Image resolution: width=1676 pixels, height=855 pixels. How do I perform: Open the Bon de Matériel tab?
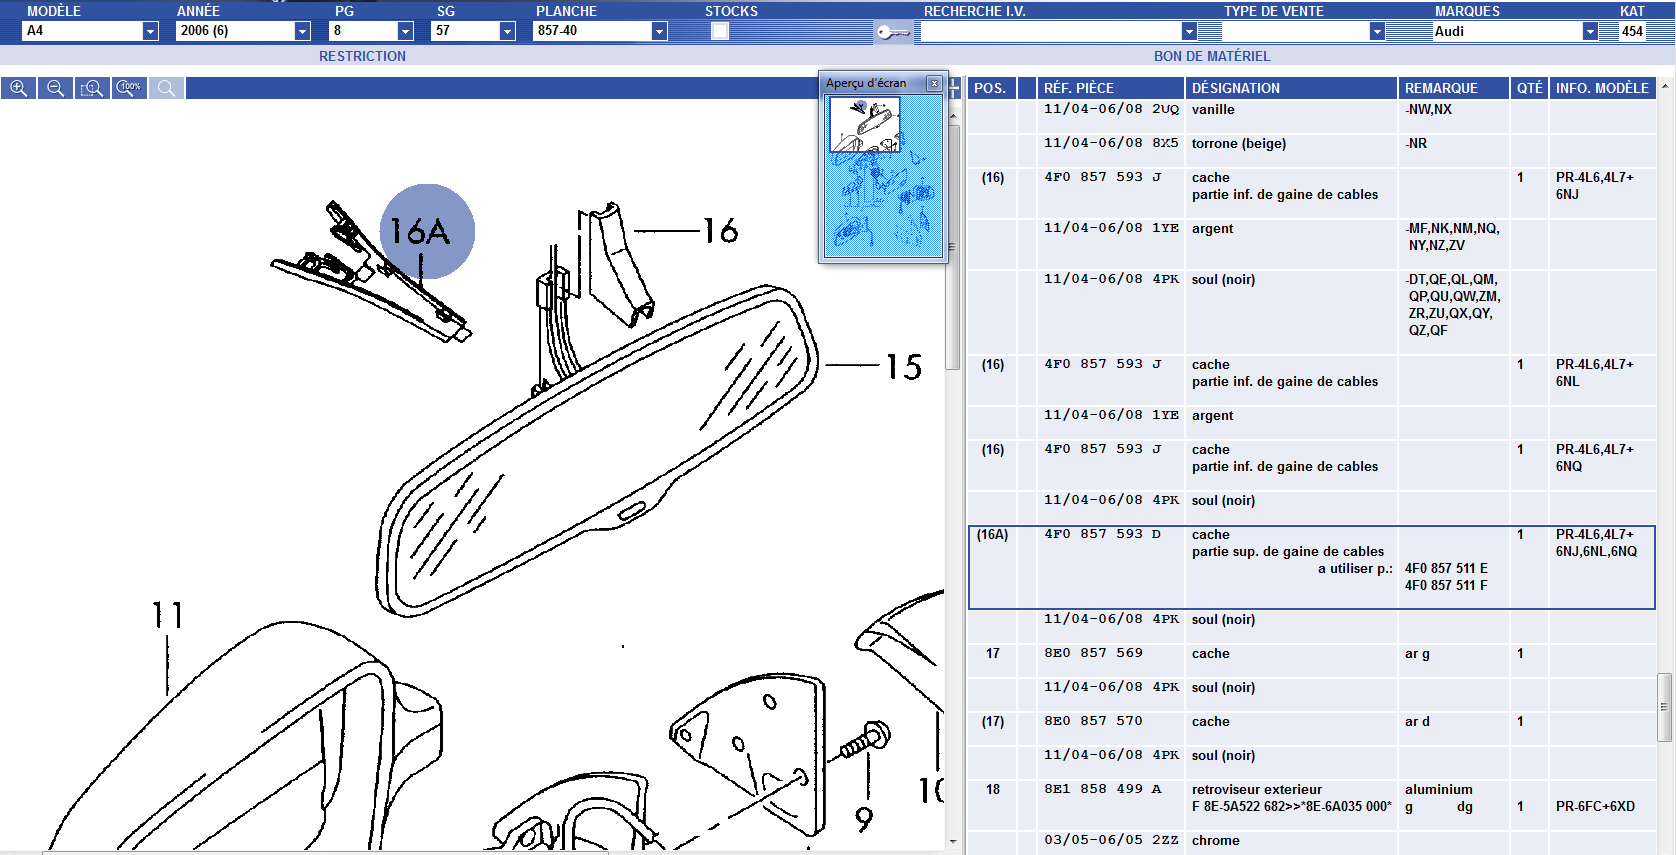click(x=1211, y=56)
